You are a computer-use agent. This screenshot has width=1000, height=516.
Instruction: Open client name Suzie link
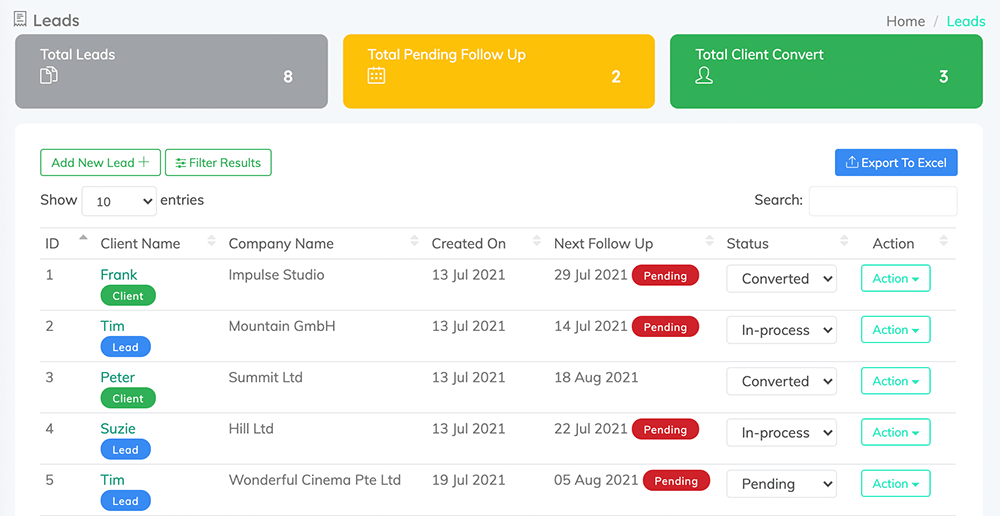click(118, 428)
